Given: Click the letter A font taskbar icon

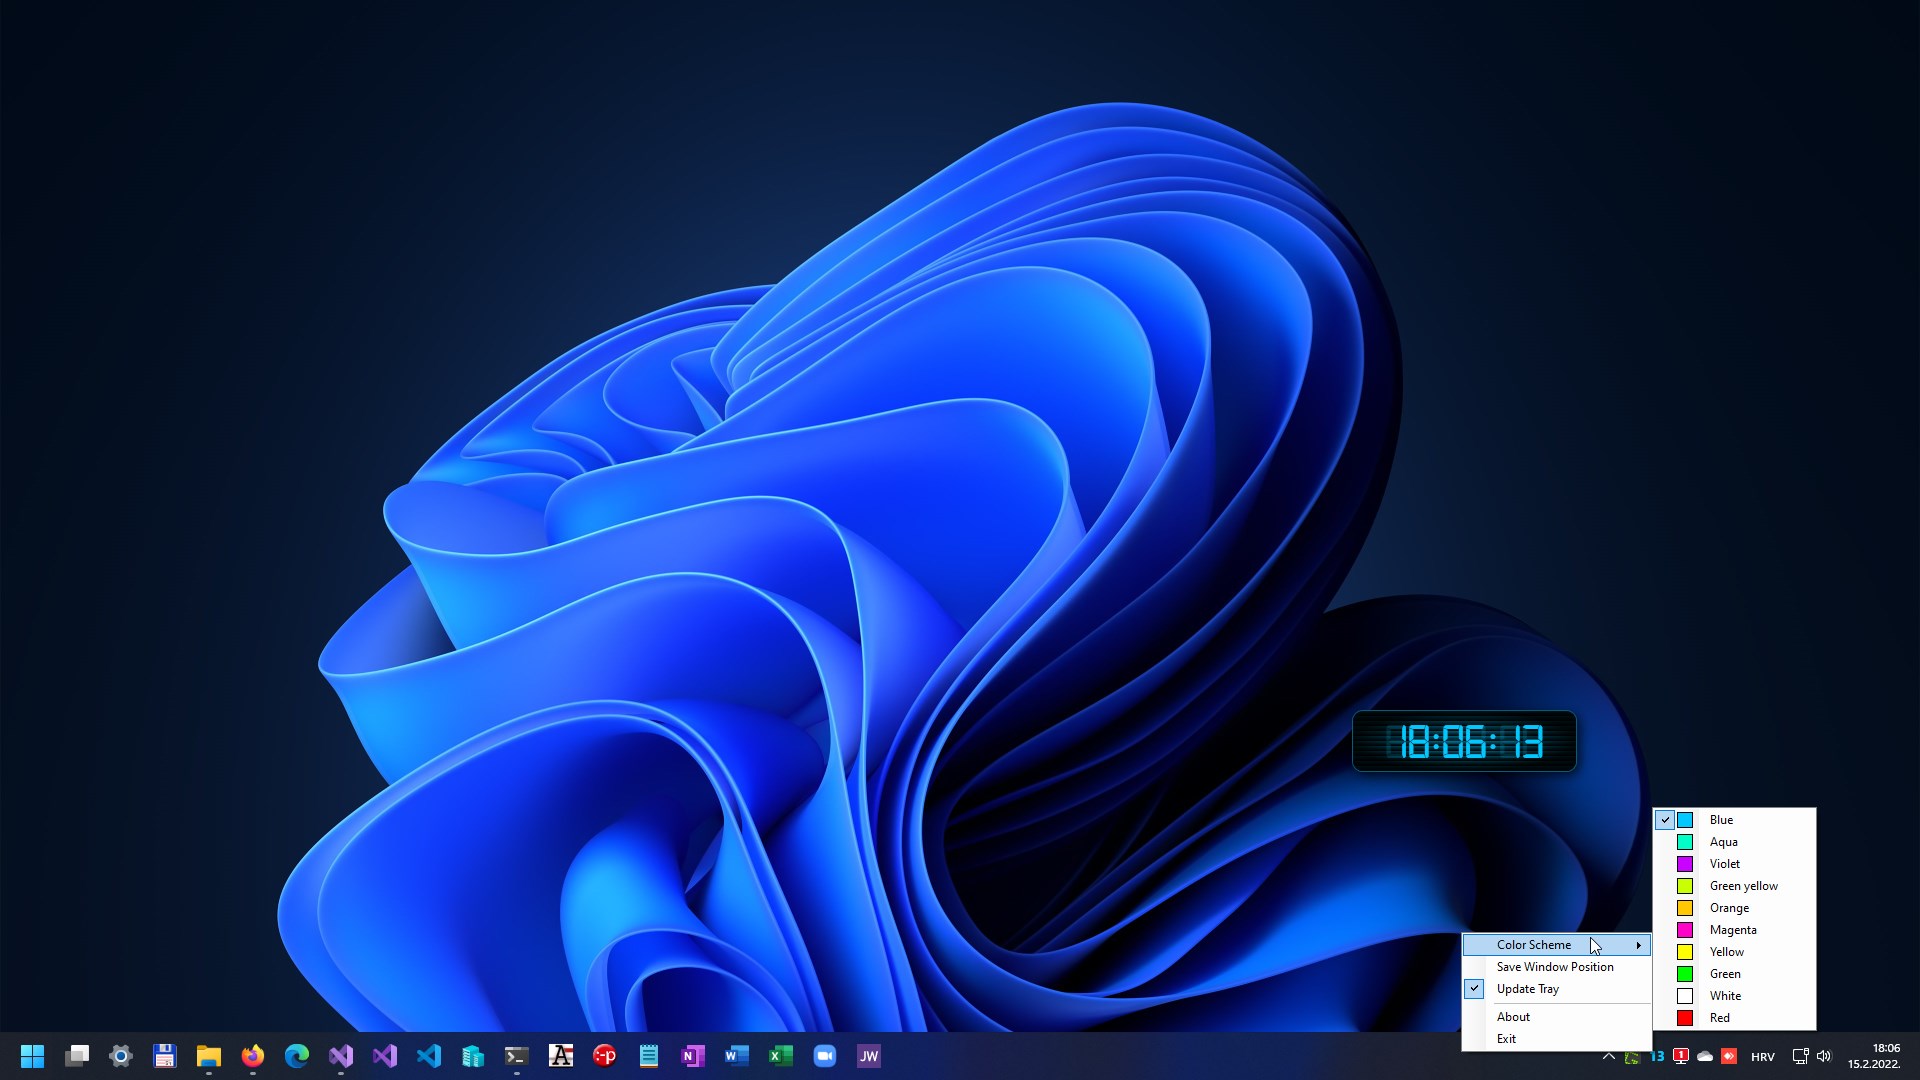Looking at the screenshot, I should tap(561, 1056).
